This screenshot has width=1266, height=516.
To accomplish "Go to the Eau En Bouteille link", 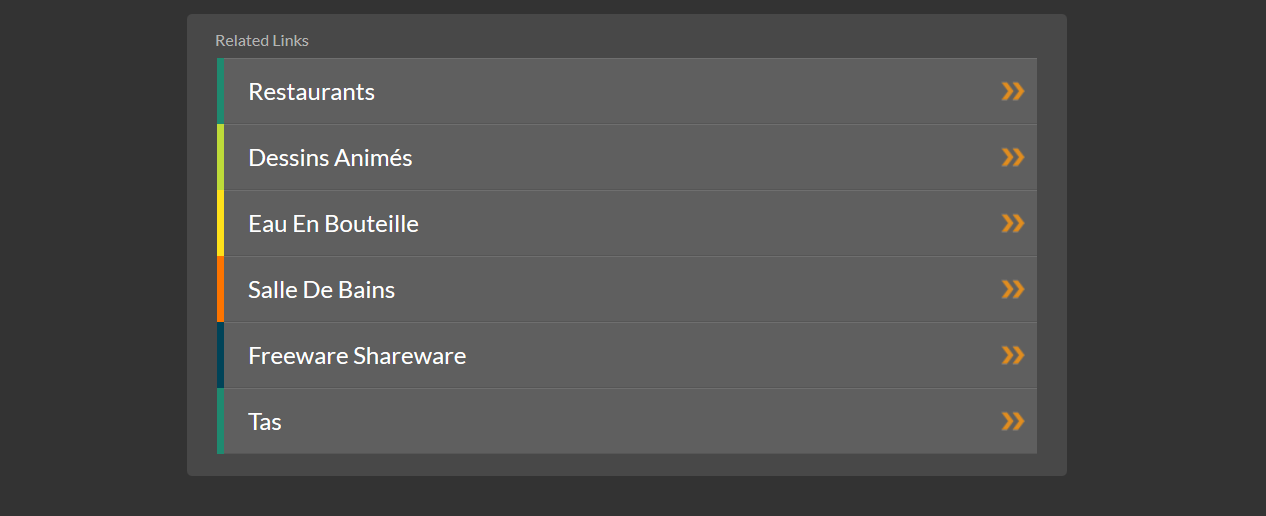I will (x=333, y=224).
